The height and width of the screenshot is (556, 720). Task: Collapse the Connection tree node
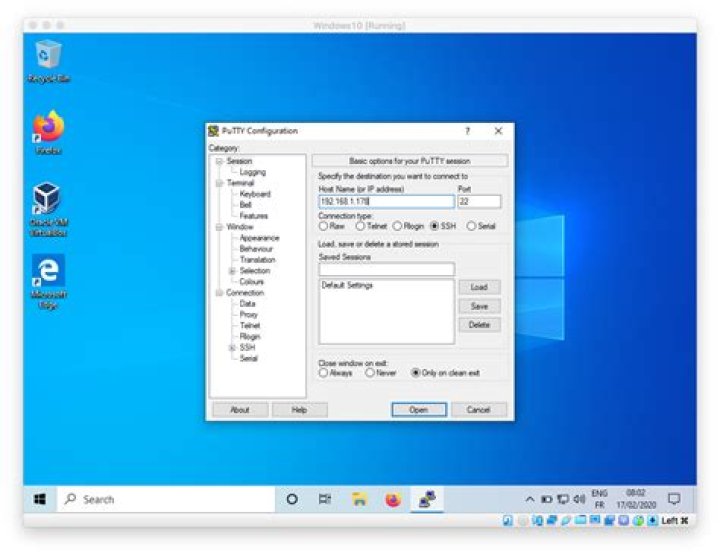pyautogui.click(x=219, y=293)
